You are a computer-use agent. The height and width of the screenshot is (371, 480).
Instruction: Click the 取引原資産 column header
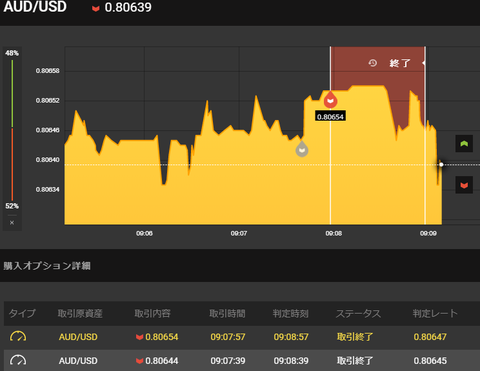pos(80,313)
